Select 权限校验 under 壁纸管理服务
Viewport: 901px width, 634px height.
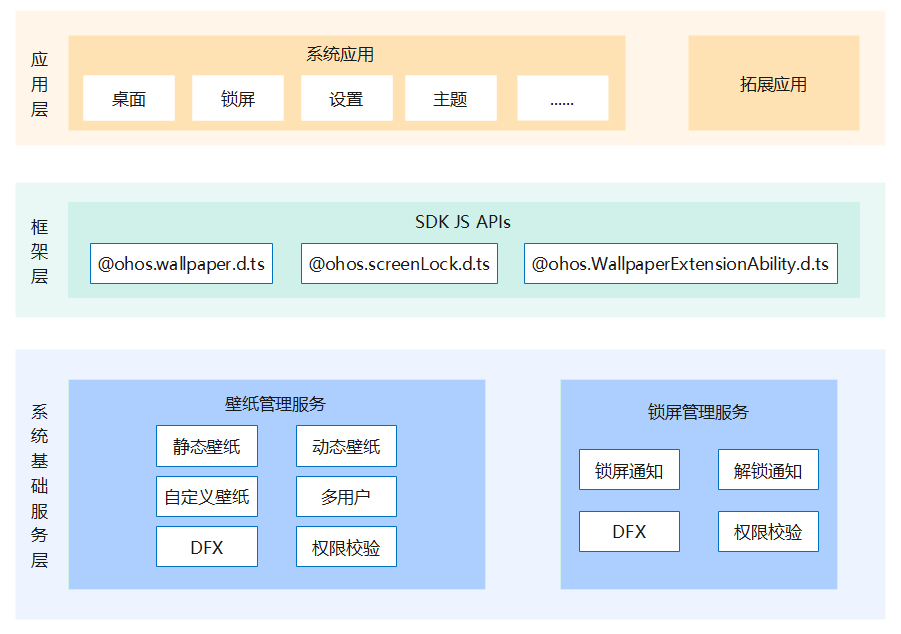(346, 547)
